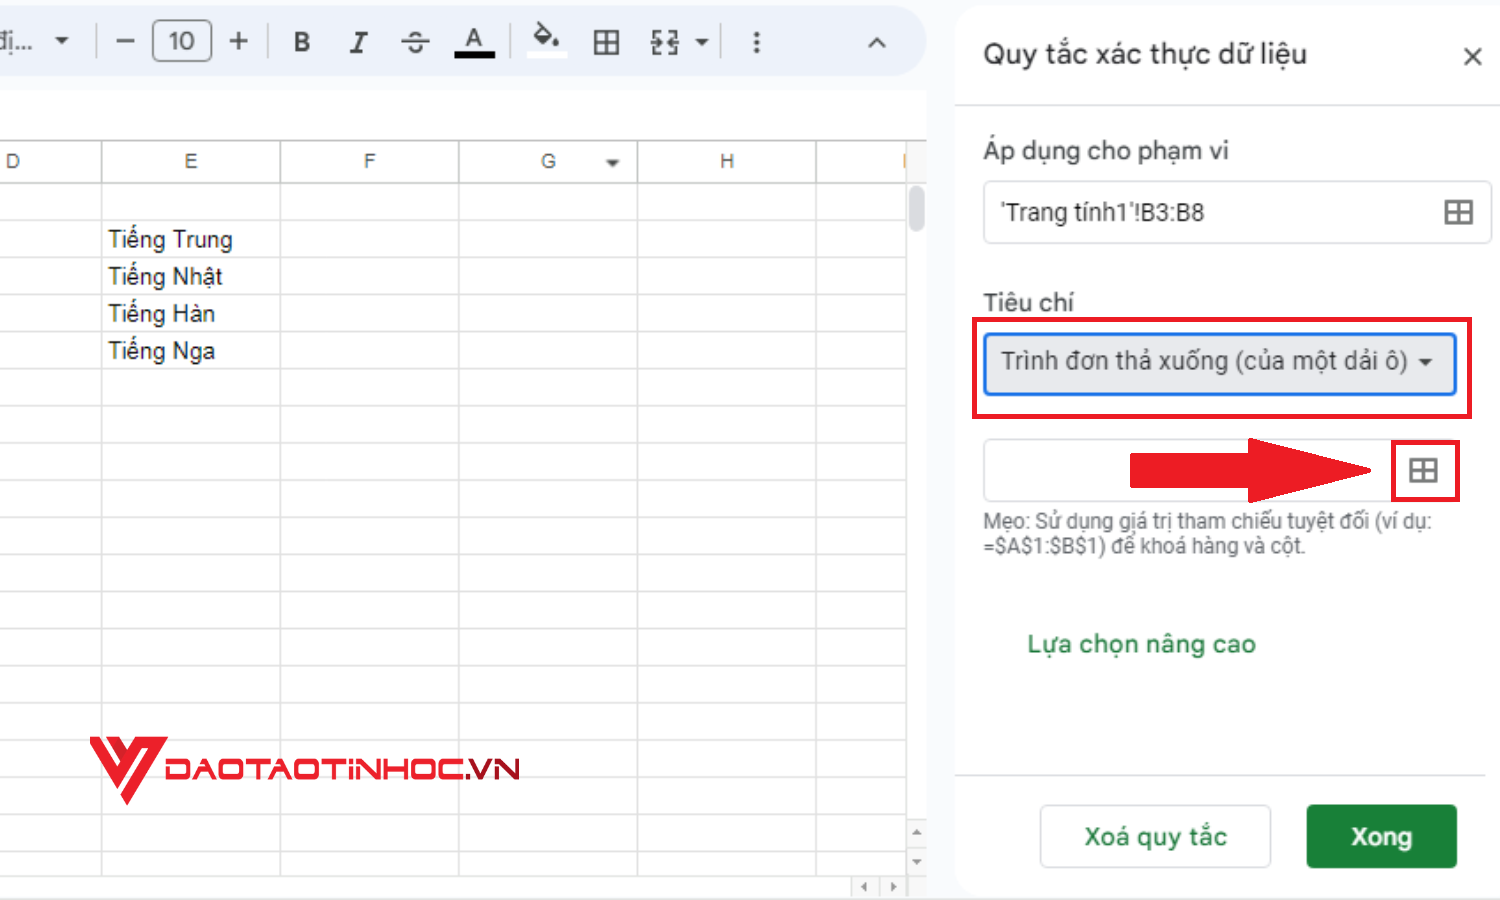Collapse the toolbar with the chevron
This screenshot has height=900, width=1500.
point(877,42)
